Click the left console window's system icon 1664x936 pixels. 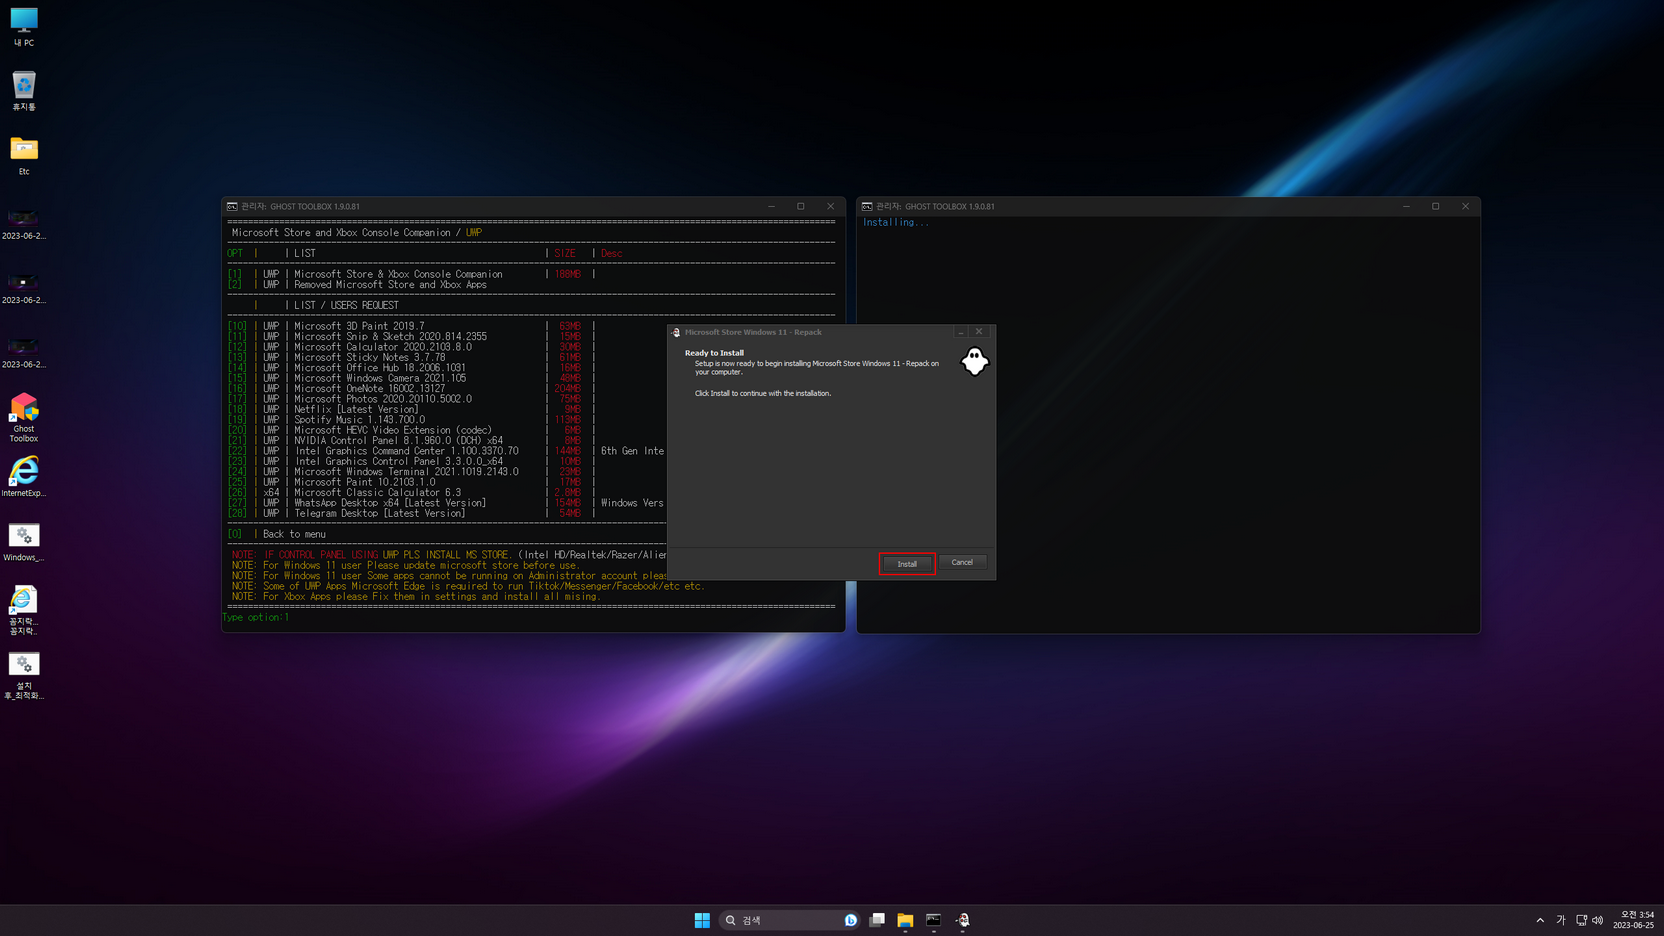(x=232, y=207)
